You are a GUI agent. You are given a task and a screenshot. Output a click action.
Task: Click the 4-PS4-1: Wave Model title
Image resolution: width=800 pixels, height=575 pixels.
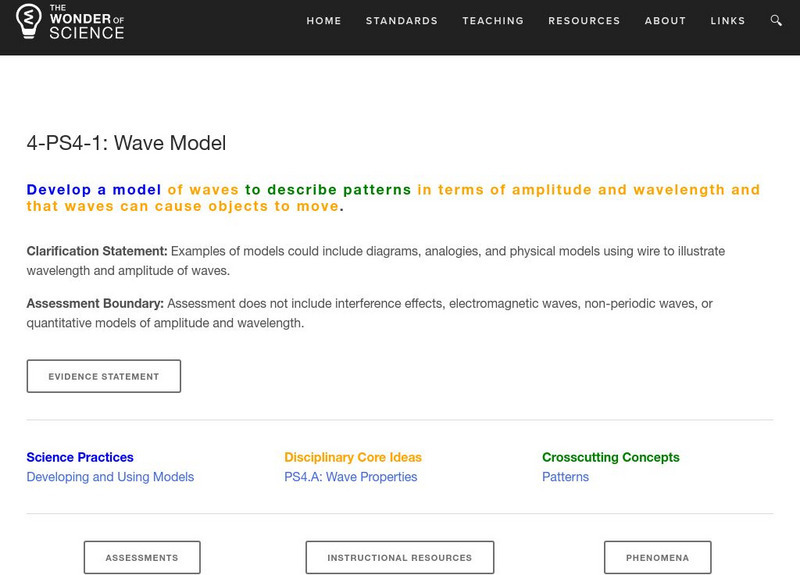(126, 143)
